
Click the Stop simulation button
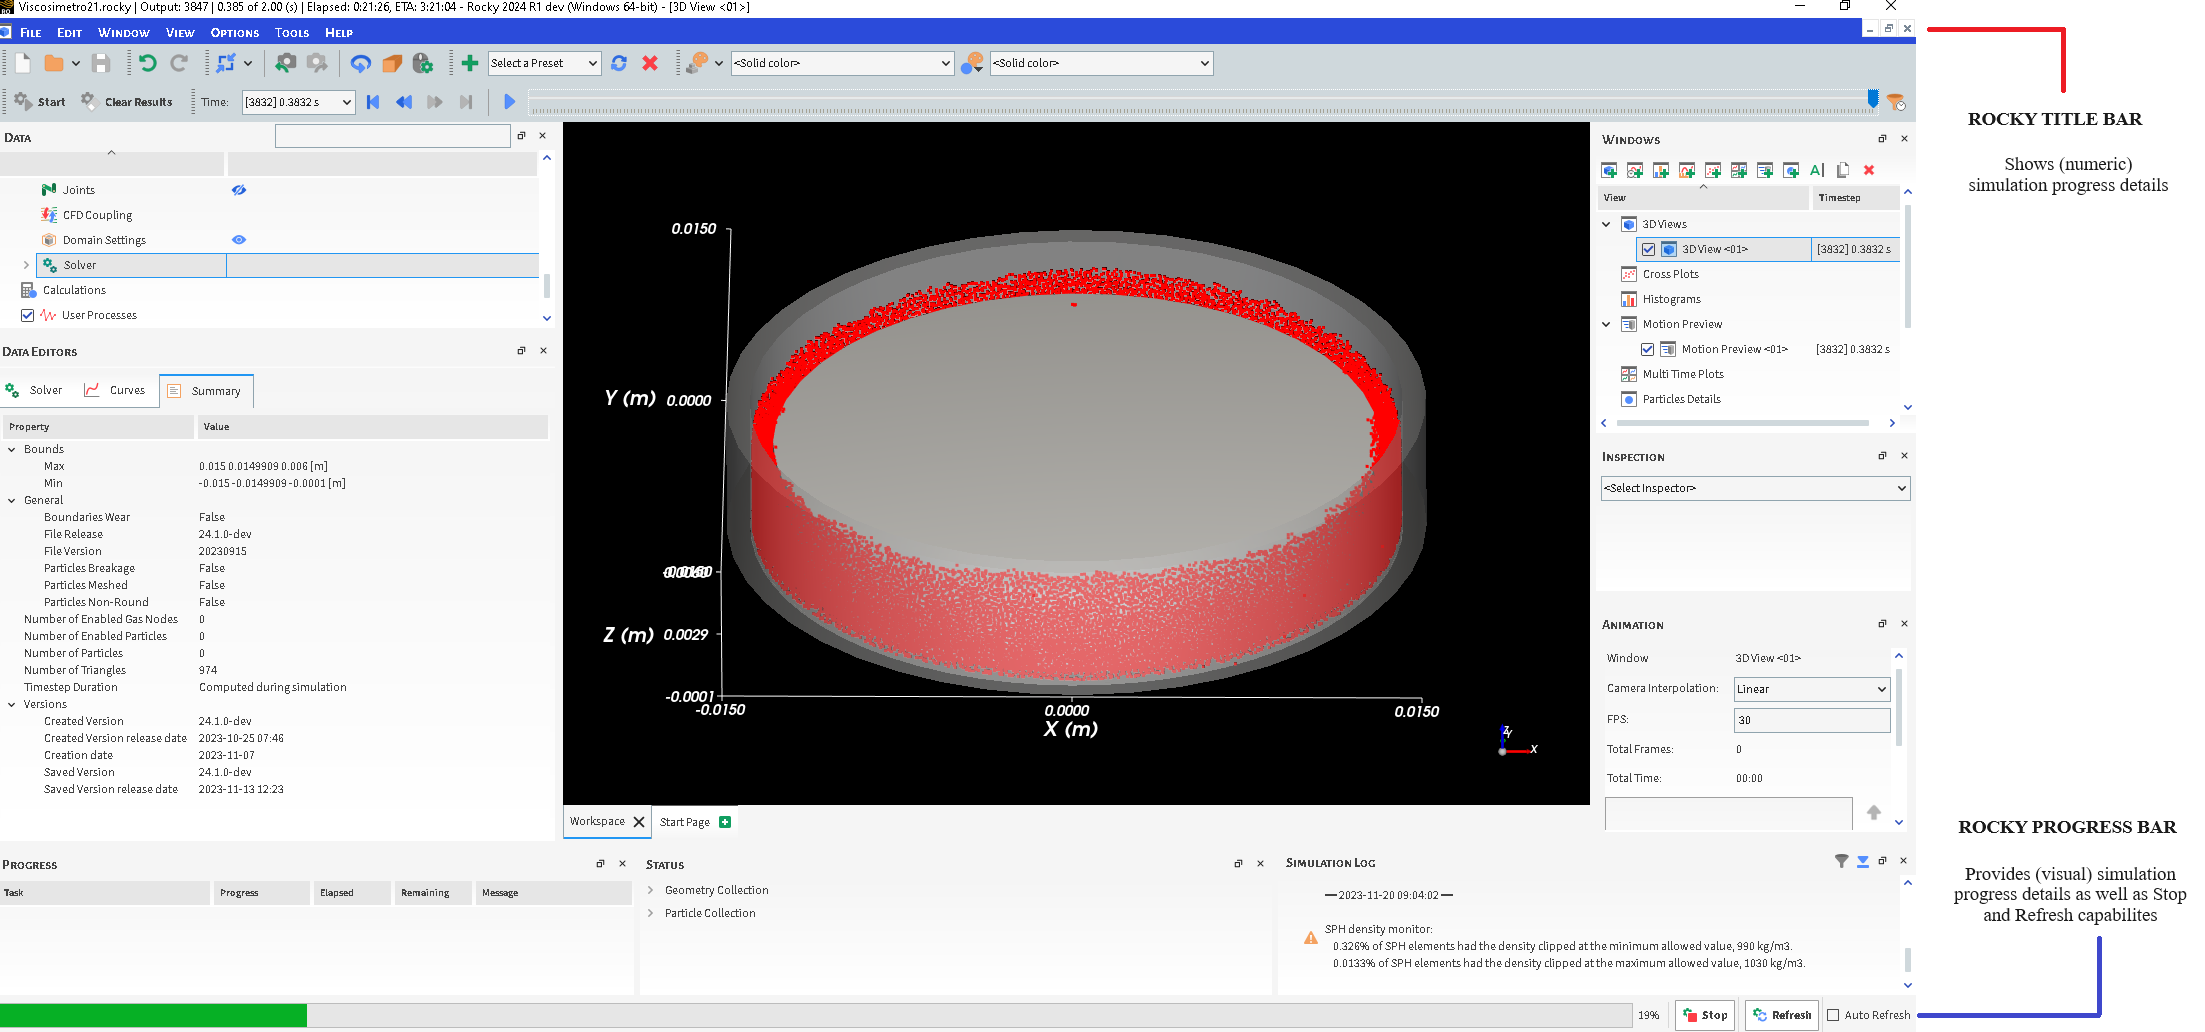click(x=1705, y=1015)
